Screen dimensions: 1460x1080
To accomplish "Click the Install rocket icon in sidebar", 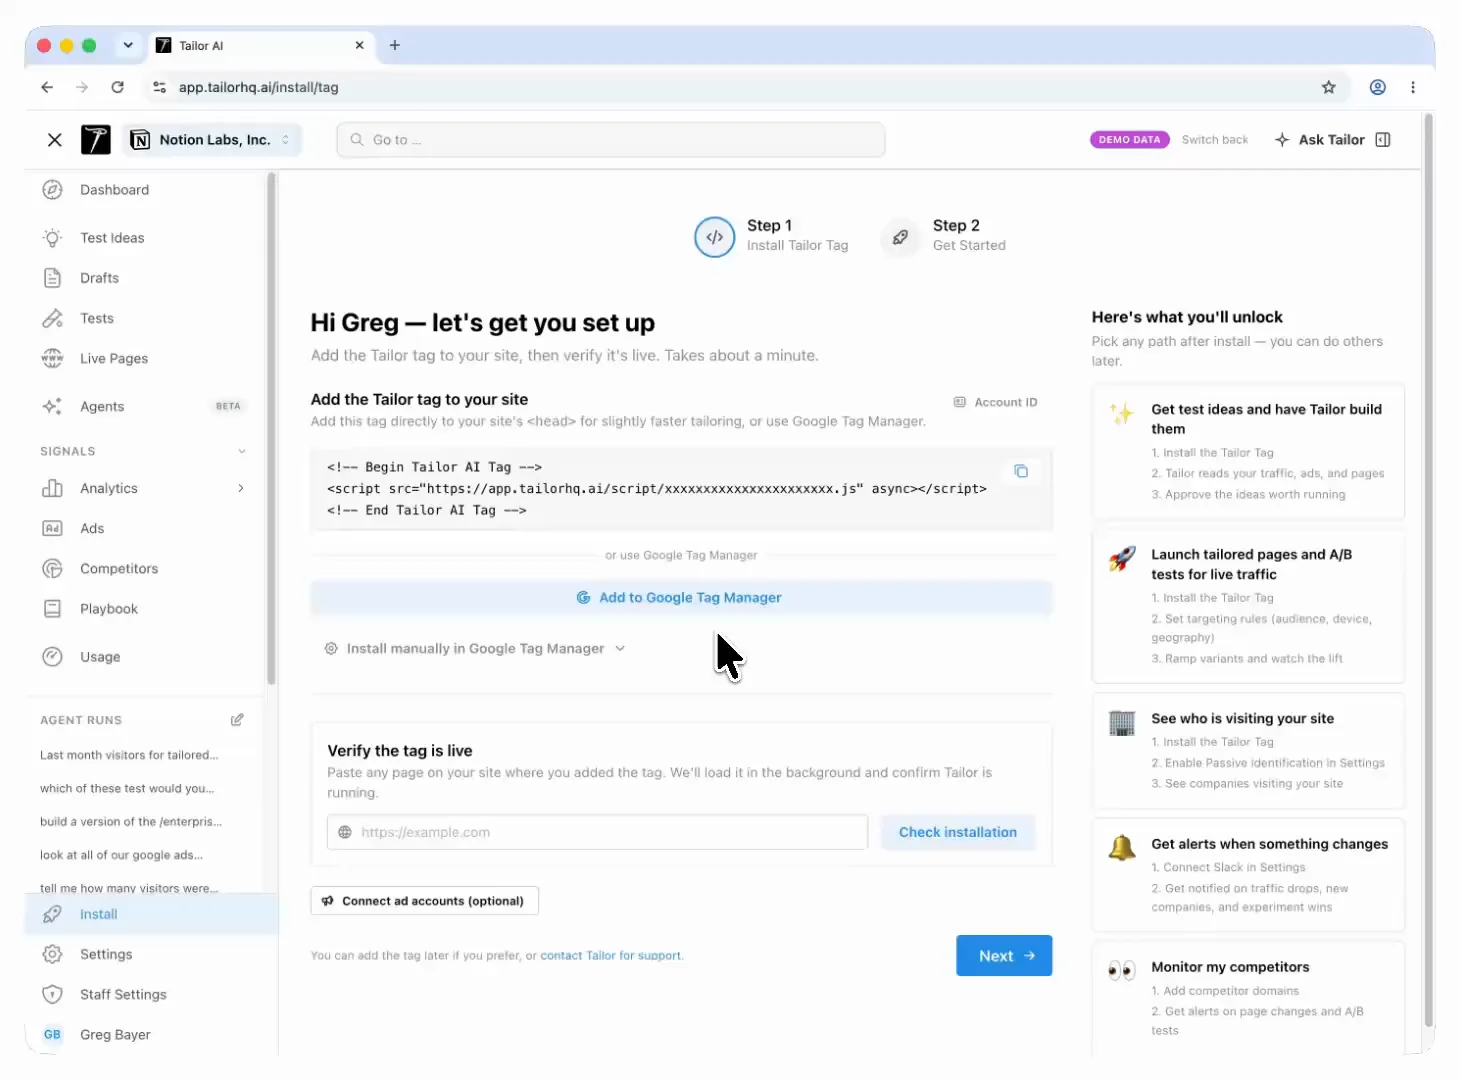I will 53,914.
